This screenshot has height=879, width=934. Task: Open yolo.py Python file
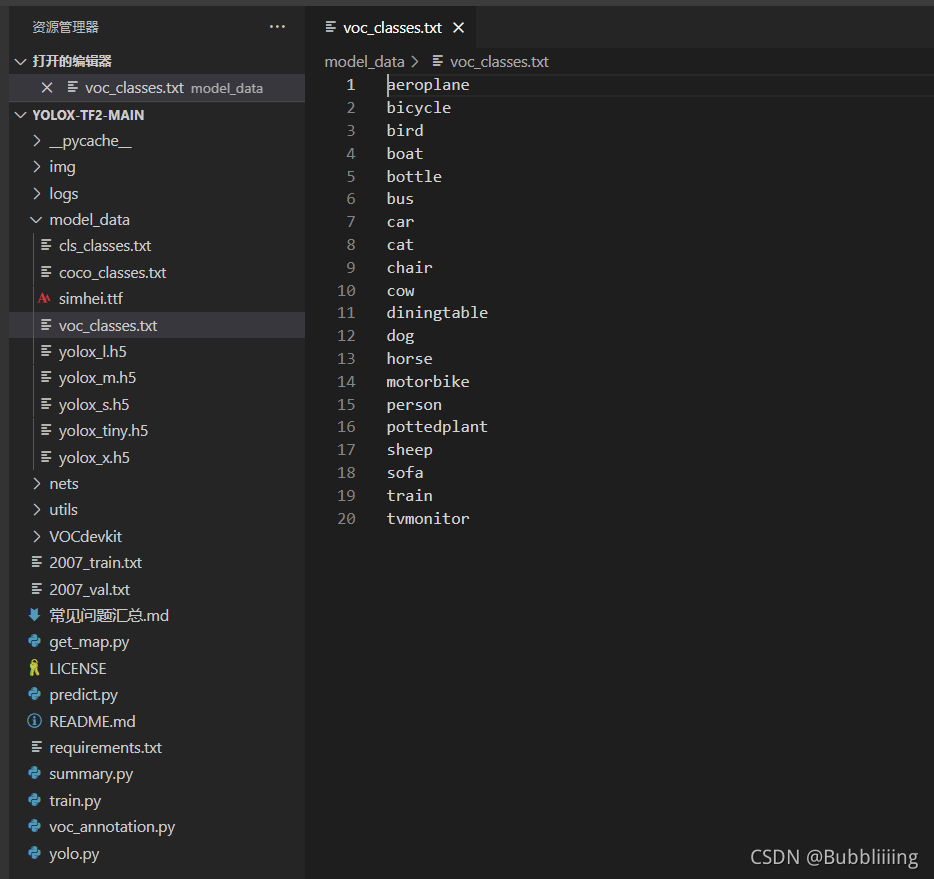pyautogui.click(x=74, y=854)
